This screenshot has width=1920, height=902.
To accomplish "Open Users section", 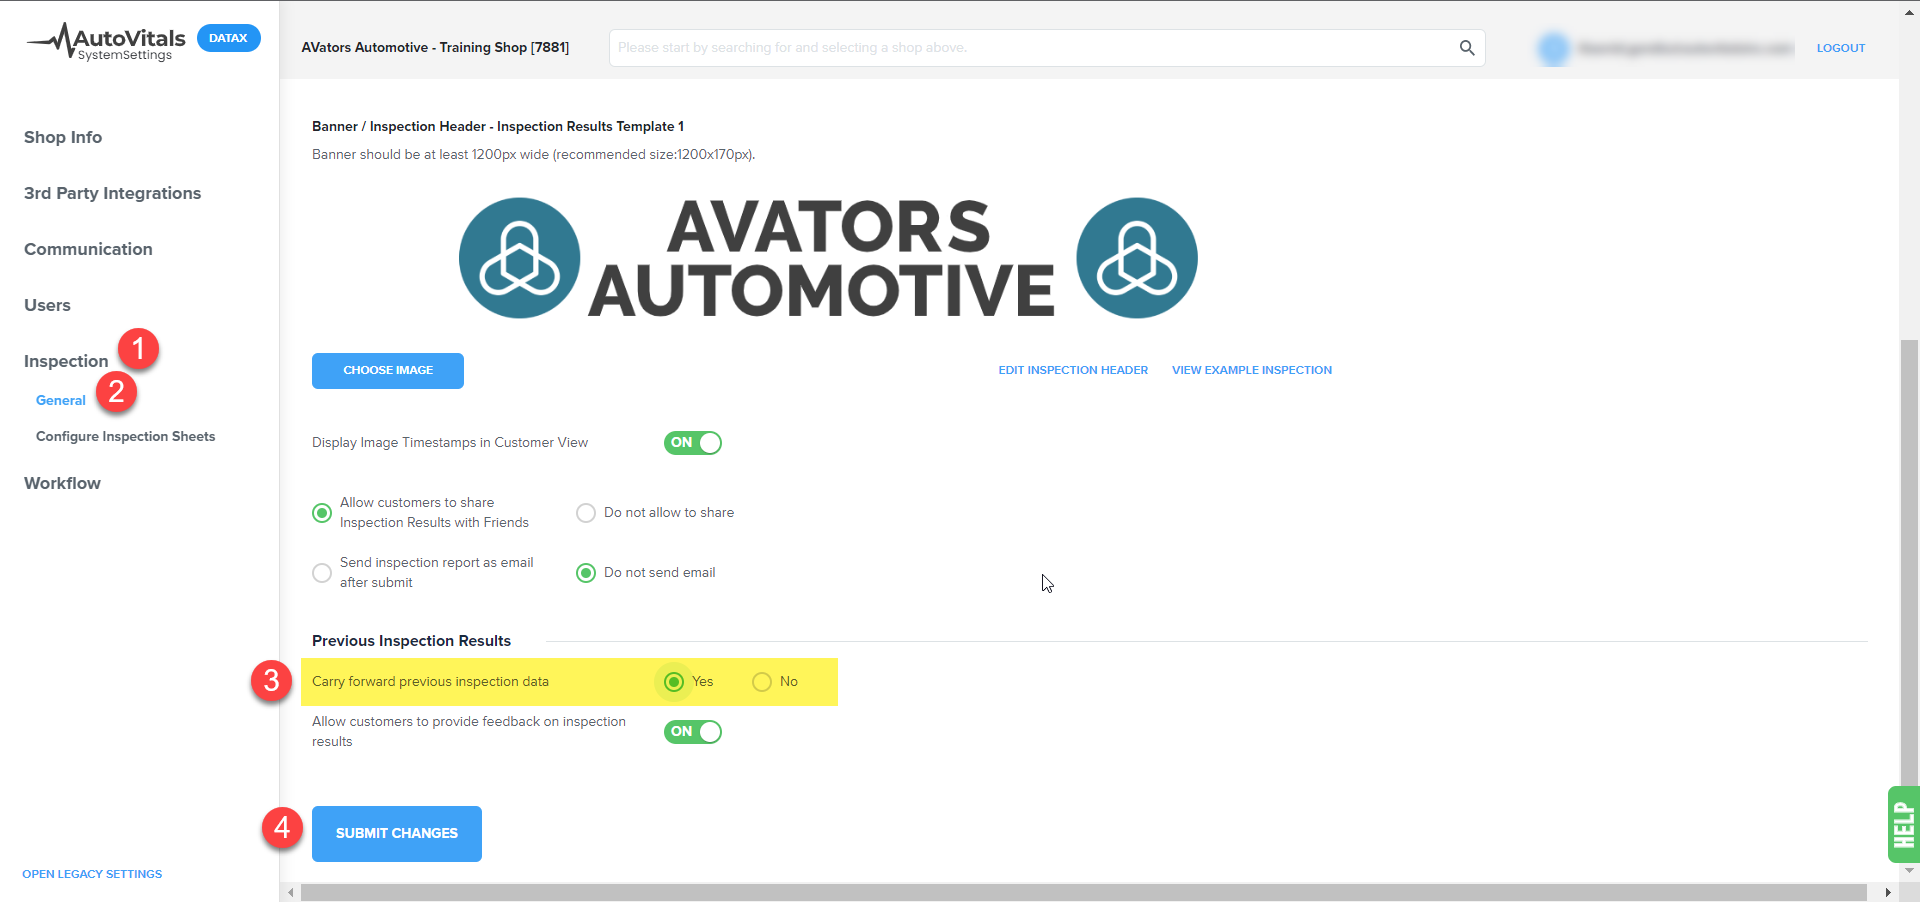I will 47,305.
